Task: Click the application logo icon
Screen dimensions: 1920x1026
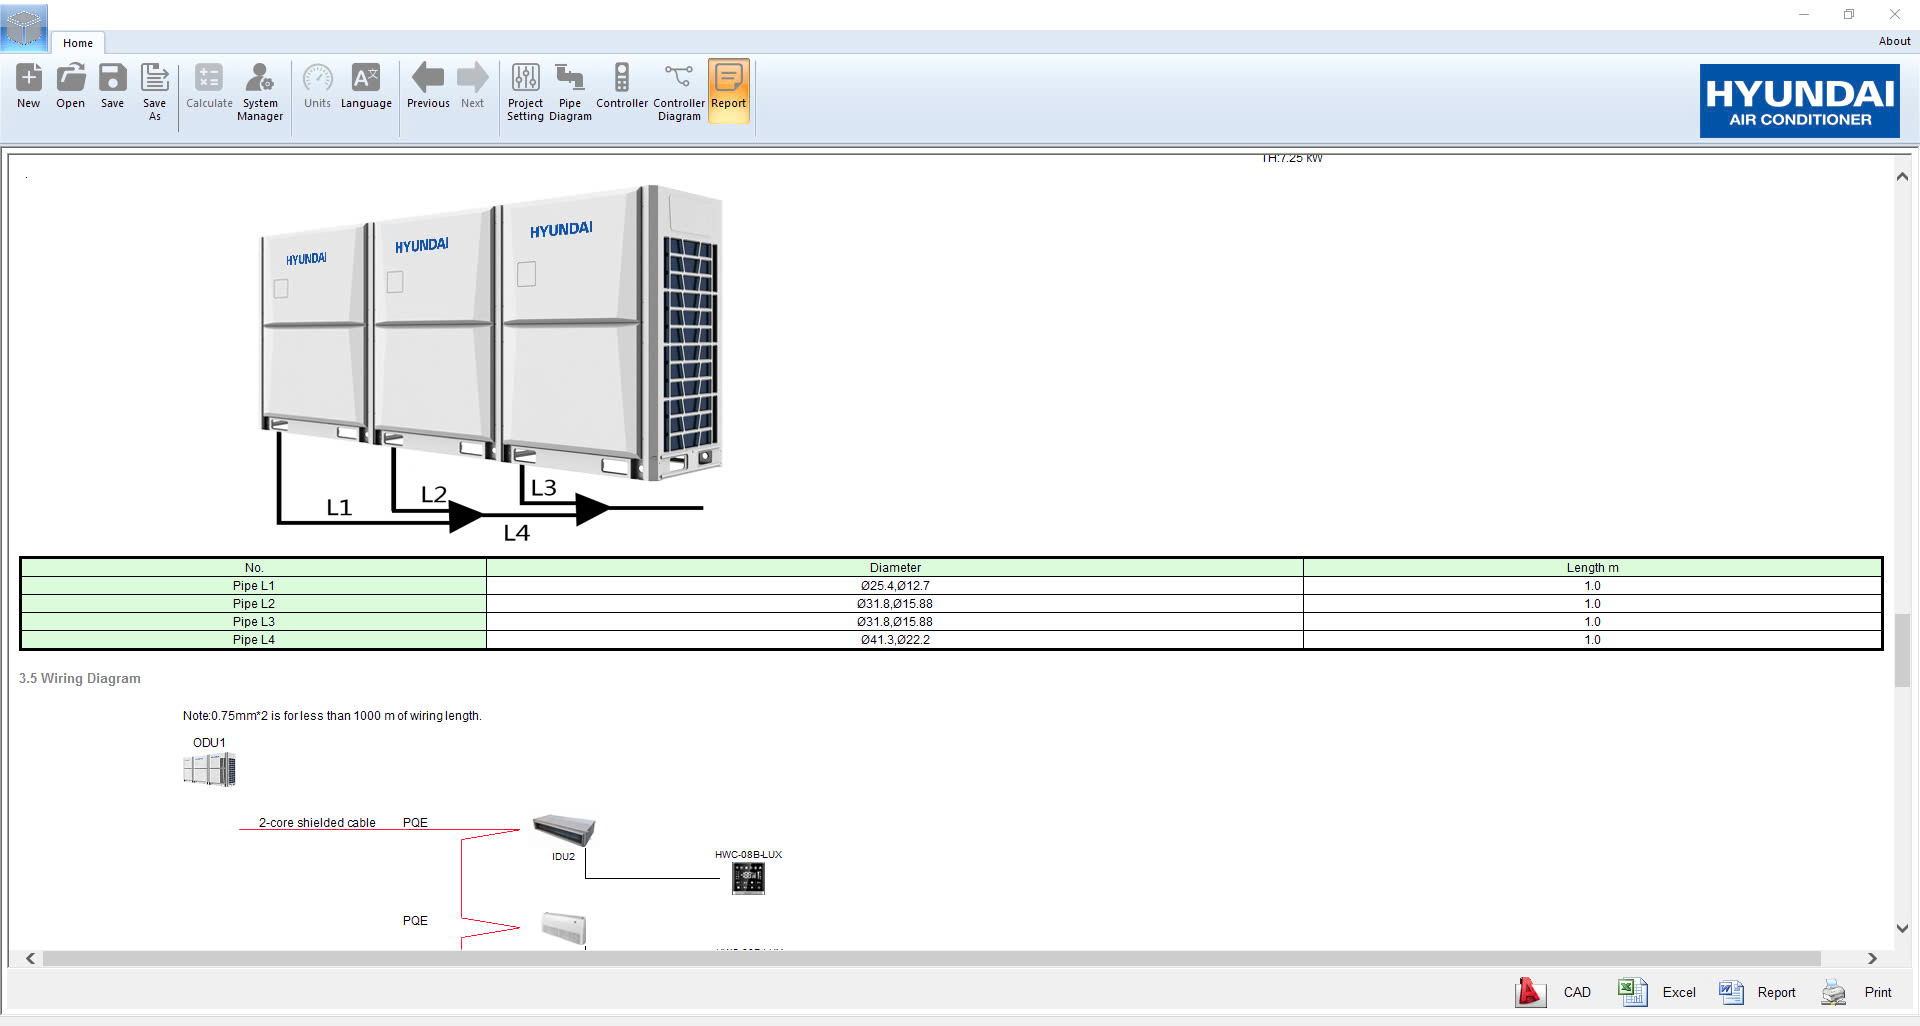Action: (24, 27)
